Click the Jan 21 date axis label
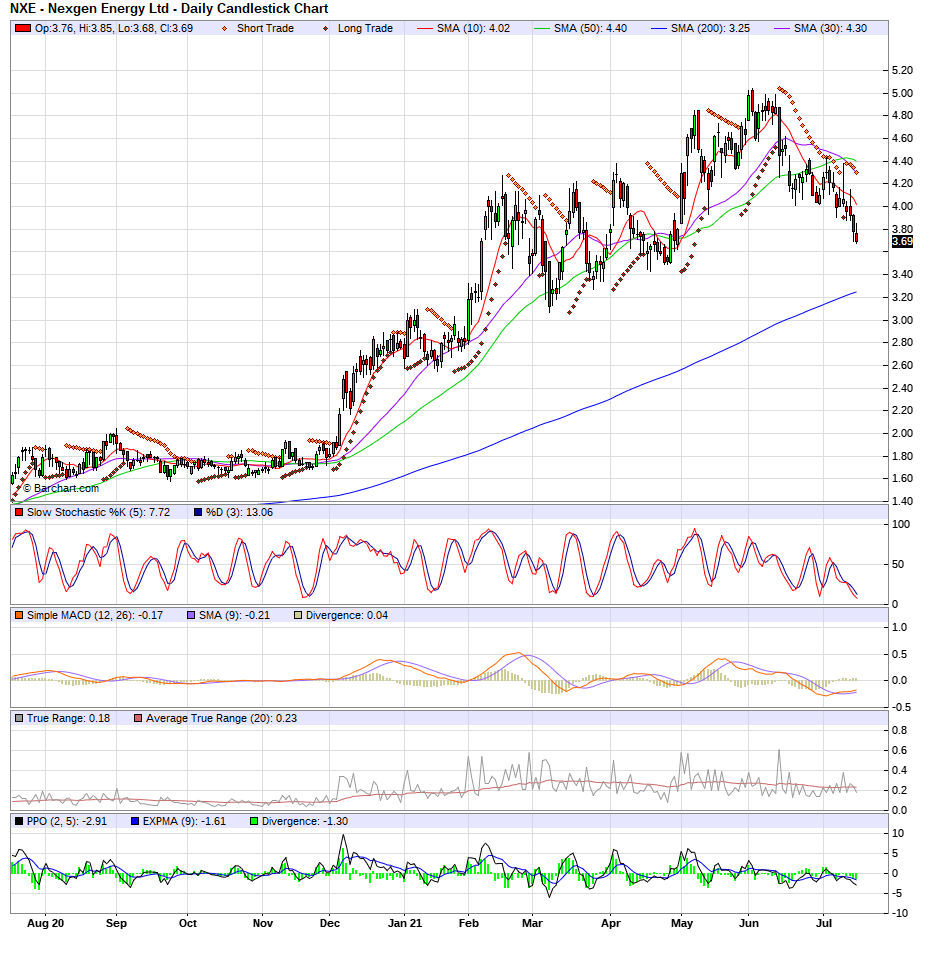The height and width of the screenshot is (954, 930). click(x=405, y=923)
